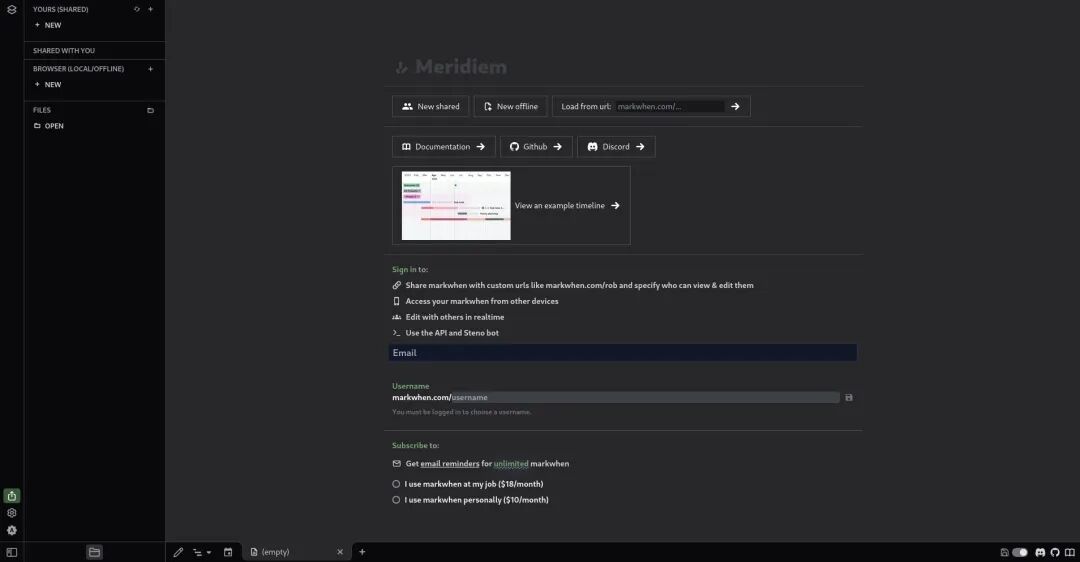Toggle the sidebar panel icon in bottom-left

point(12,552)
